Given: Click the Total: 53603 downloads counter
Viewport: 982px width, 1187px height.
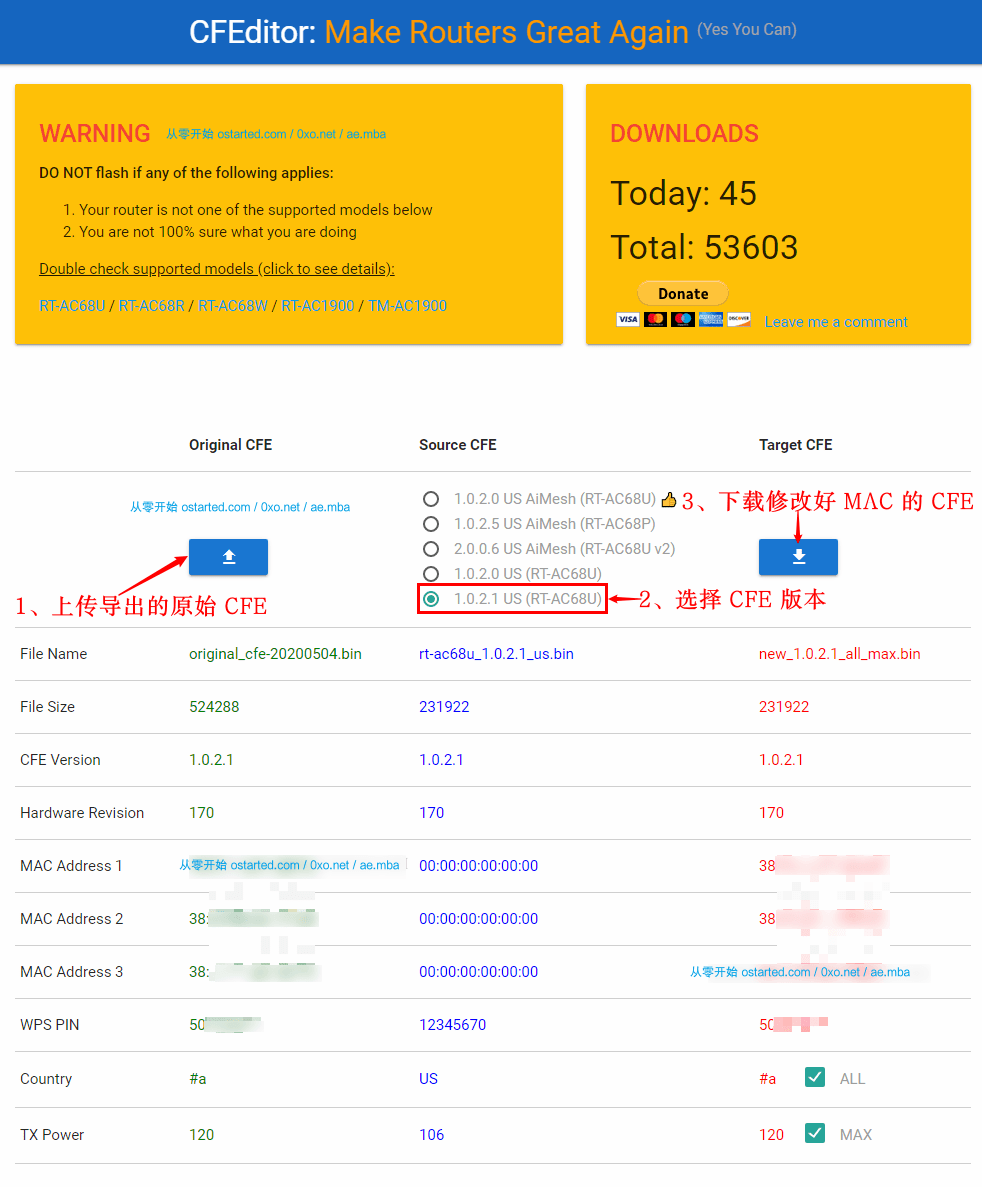Looking at the screenshot, I should 704,248.
